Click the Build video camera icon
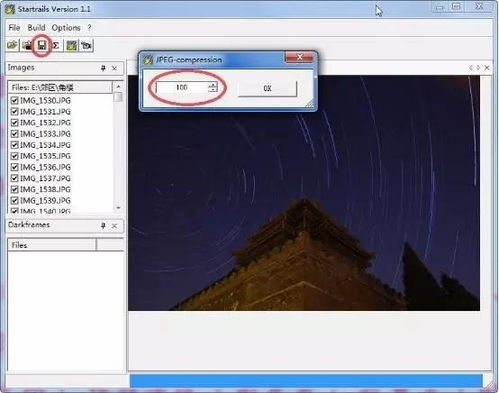Viewport: 499px width, 393px height. coord(86,45)
